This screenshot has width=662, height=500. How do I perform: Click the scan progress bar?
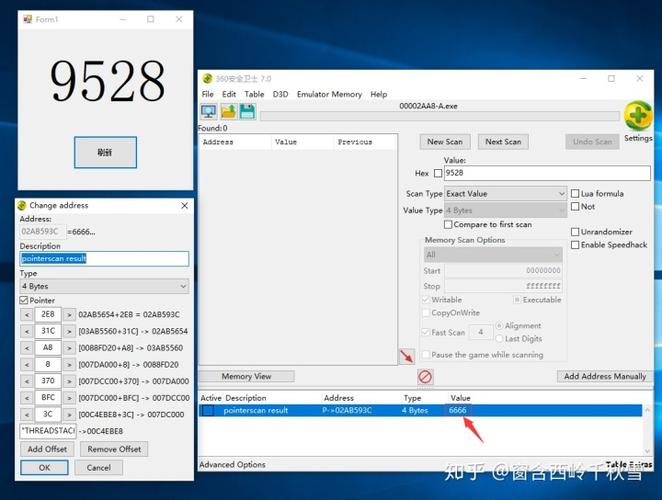[440, 116]
